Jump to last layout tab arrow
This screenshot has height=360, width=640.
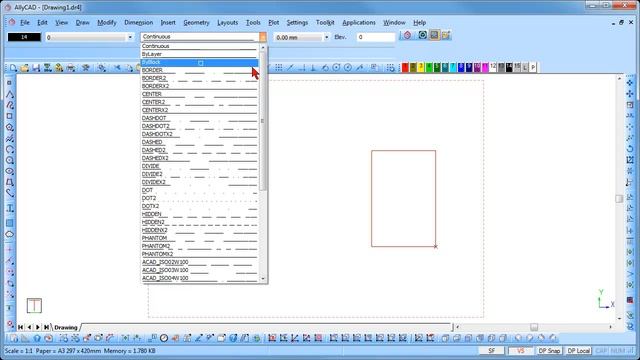46,327
